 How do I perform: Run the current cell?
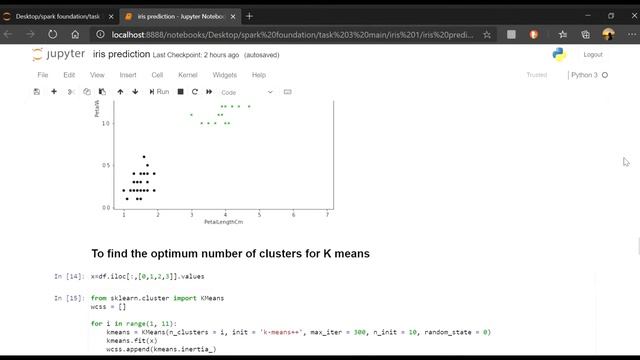[x=159, y=92]
